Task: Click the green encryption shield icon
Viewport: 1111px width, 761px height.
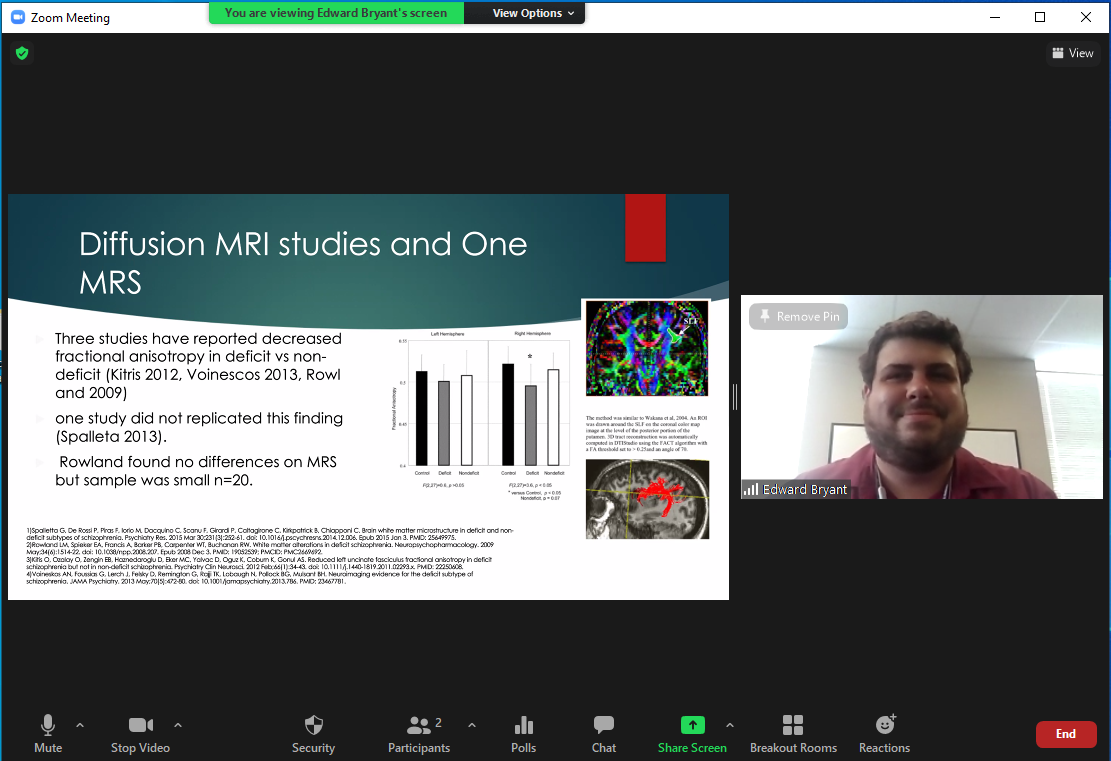Action: [22, 53]
